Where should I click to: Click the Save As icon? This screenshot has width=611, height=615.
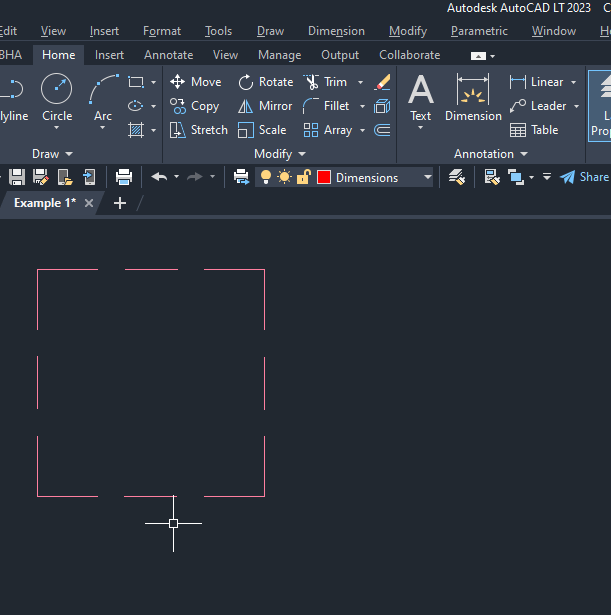[40, 177]
